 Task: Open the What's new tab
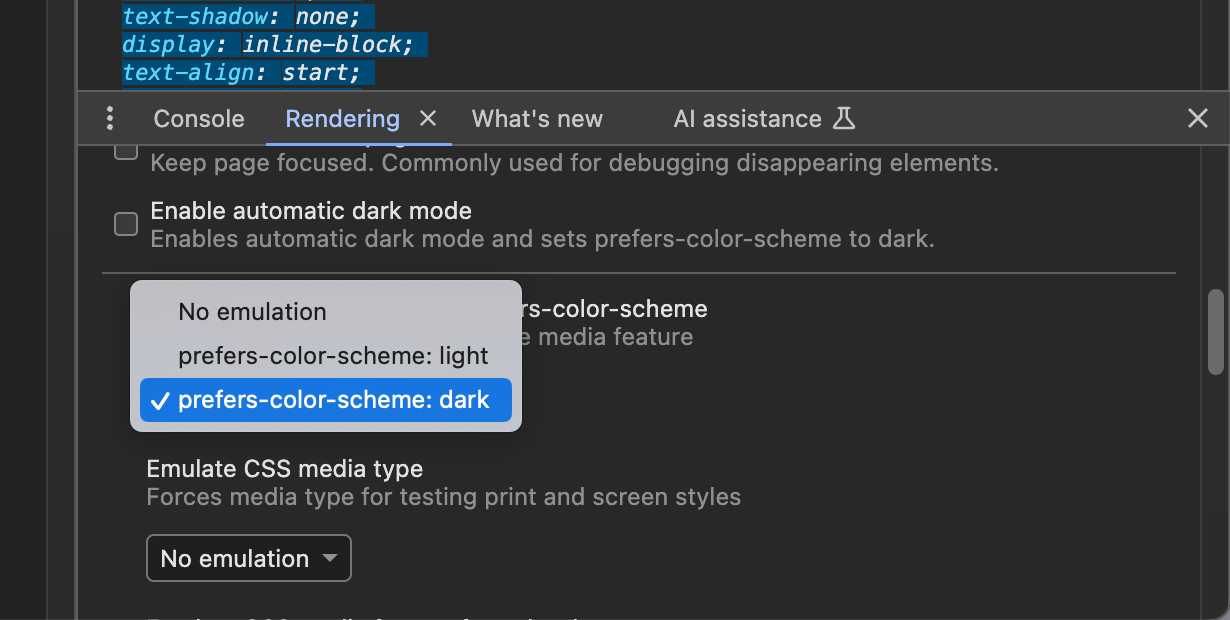coord(537,119)
